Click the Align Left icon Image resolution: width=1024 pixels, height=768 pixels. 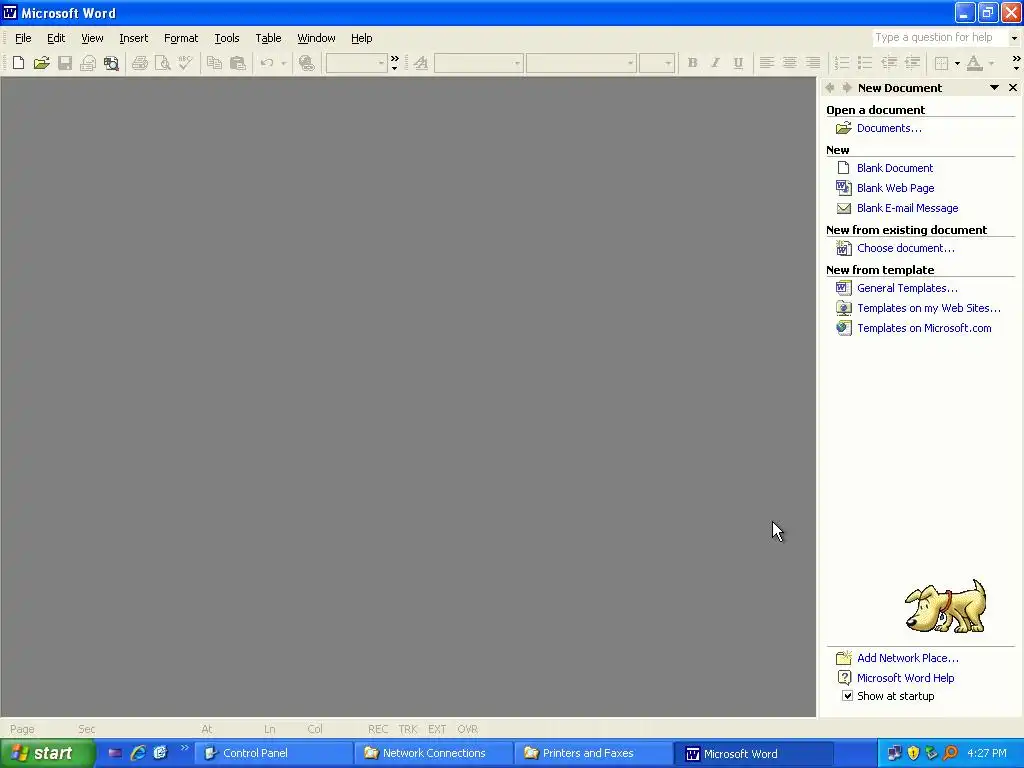767,63
